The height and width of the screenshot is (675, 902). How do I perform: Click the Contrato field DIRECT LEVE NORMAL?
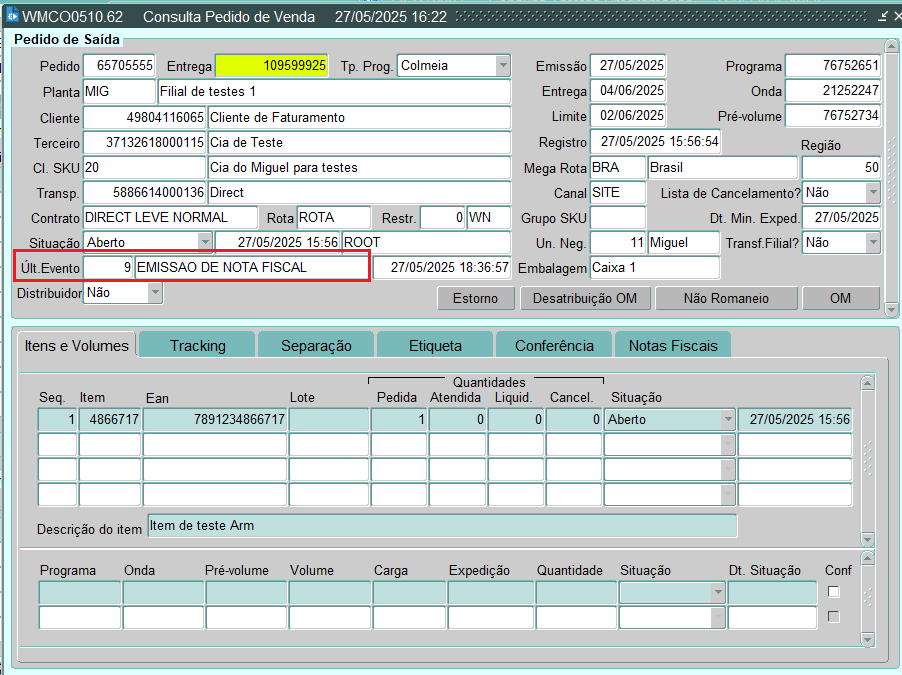click(170, 218)
